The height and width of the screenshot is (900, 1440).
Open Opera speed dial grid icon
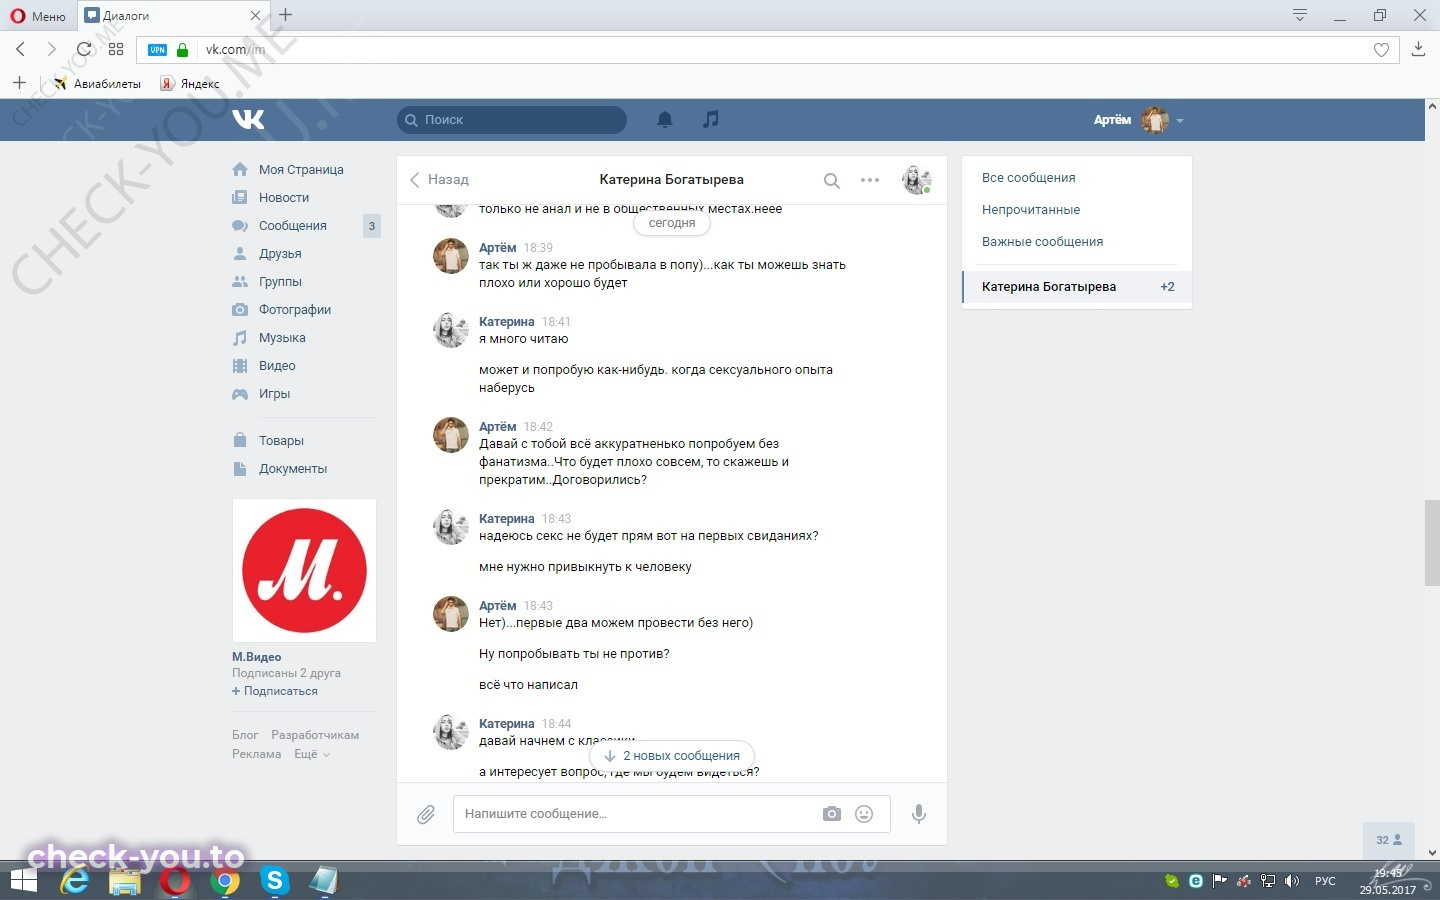coord(116,49)
